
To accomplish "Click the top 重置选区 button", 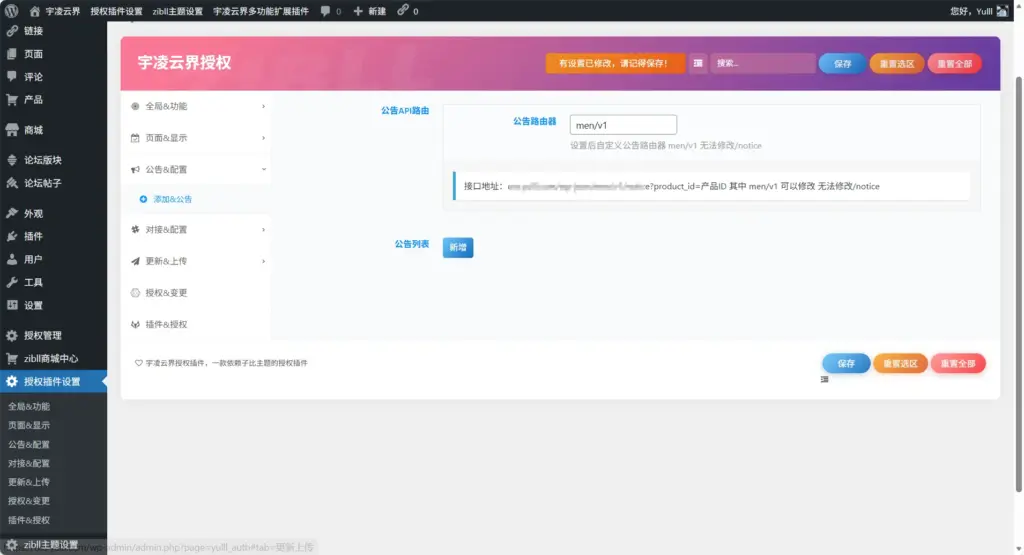I will tap(897, 63).
